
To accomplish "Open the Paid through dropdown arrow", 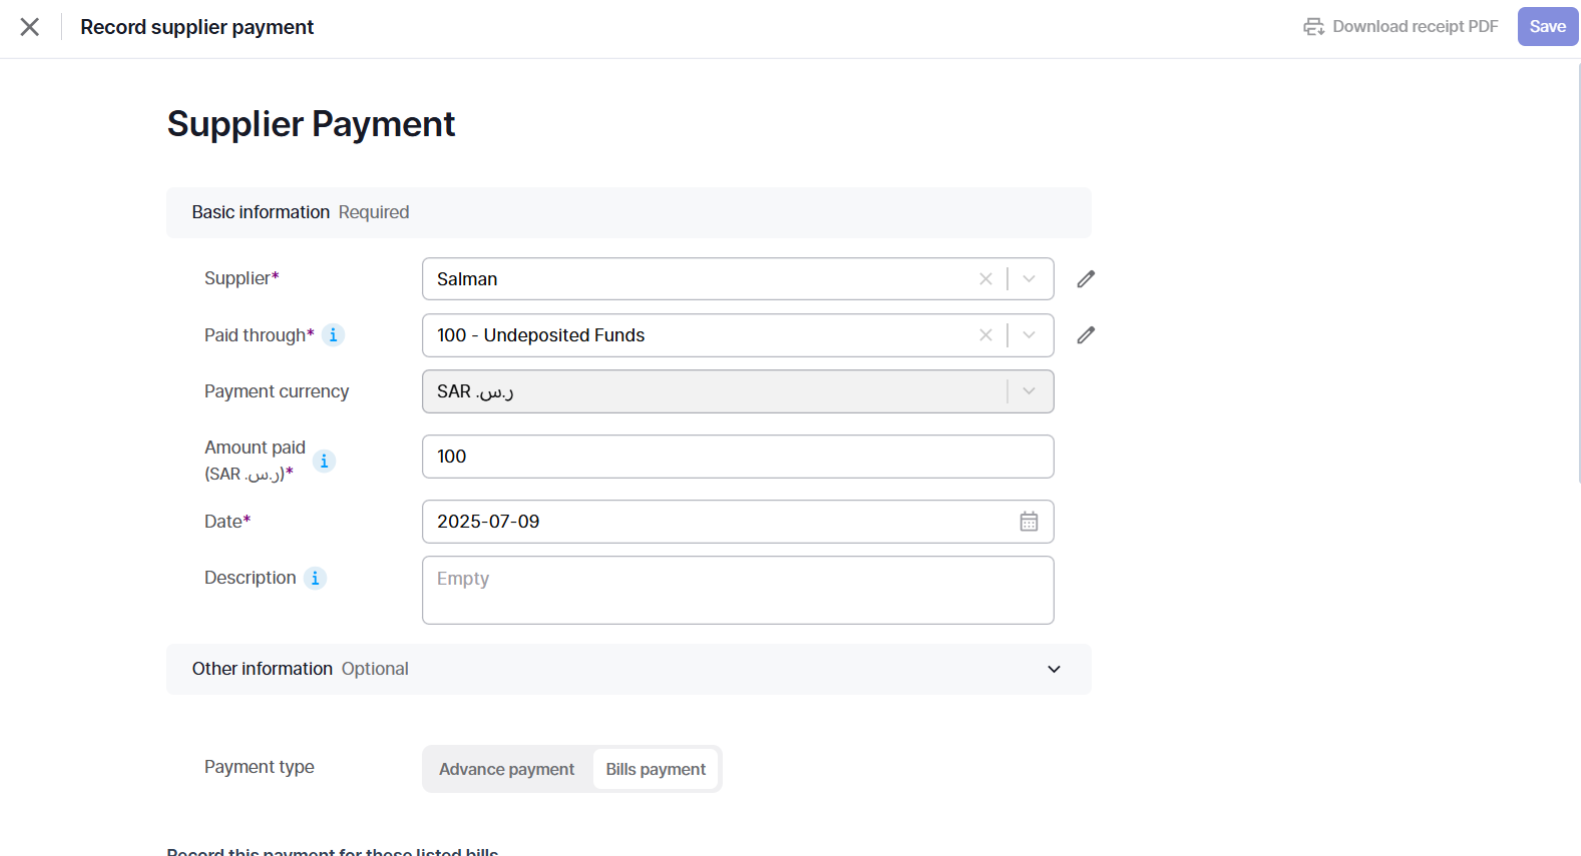I will click(x=1029, y=335).
